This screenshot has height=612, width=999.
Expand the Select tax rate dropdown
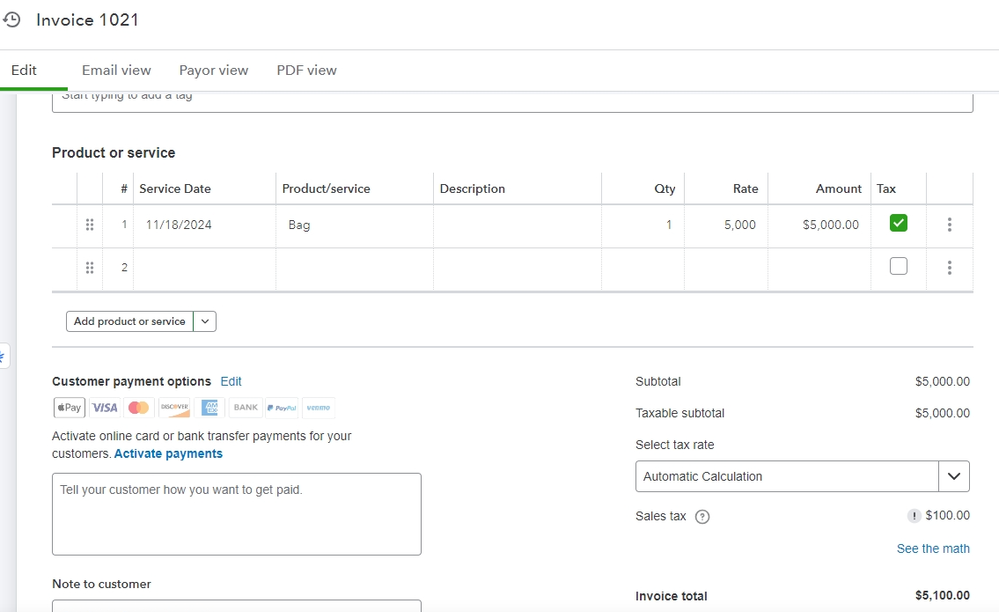tap(954, 476)
